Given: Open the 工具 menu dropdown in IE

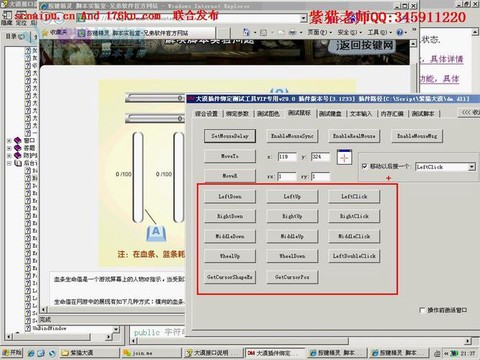Looking at the screenshot, I should pos(379,32).
